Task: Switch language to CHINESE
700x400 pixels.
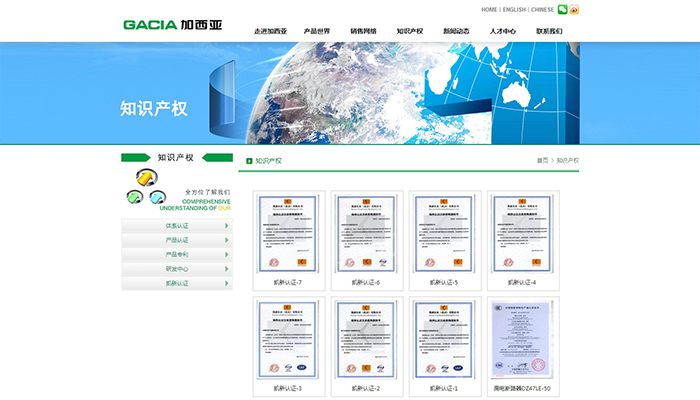Action: (x=542, y=9)
